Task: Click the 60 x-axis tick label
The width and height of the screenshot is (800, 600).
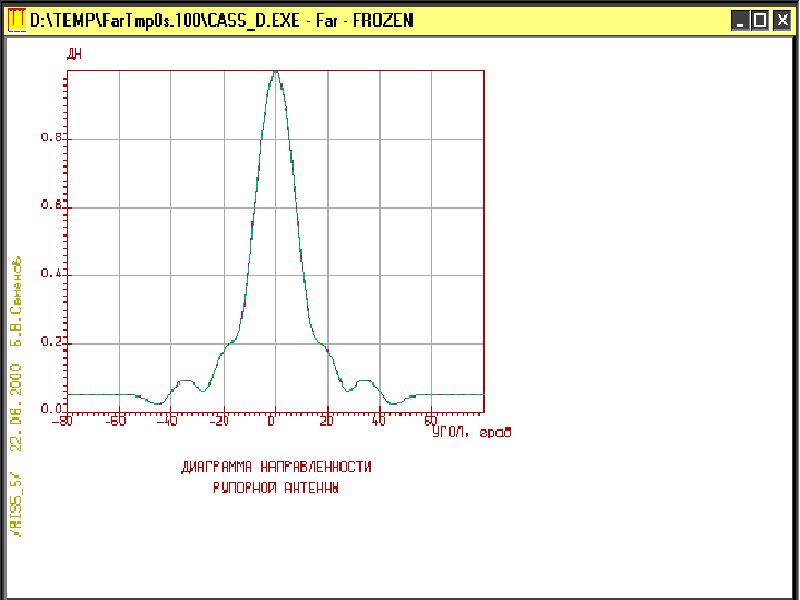Action: pos(431,421)
